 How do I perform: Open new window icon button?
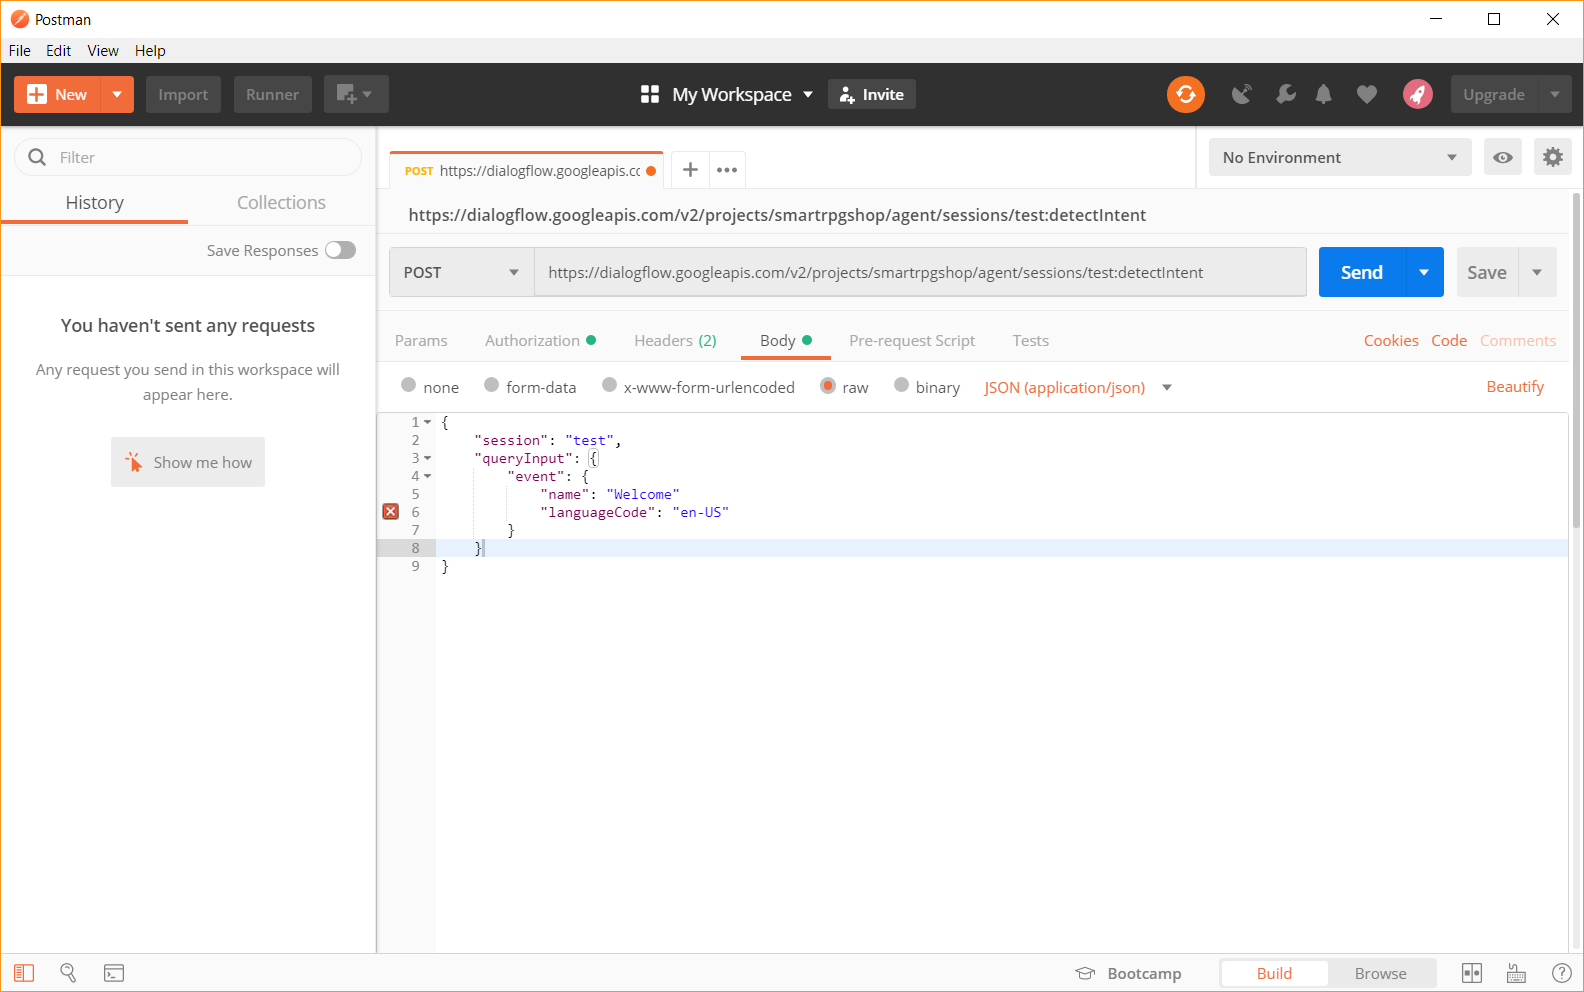coord(356,94)
